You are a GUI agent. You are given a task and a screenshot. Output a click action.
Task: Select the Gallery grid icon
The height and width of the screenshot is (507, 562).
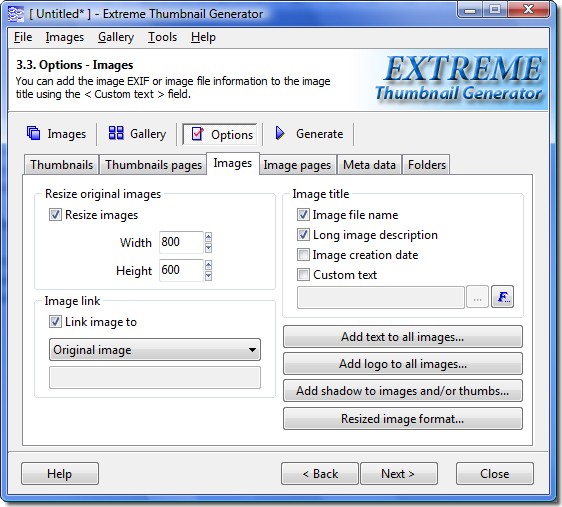pyautogui.click(x=116, y=133)
